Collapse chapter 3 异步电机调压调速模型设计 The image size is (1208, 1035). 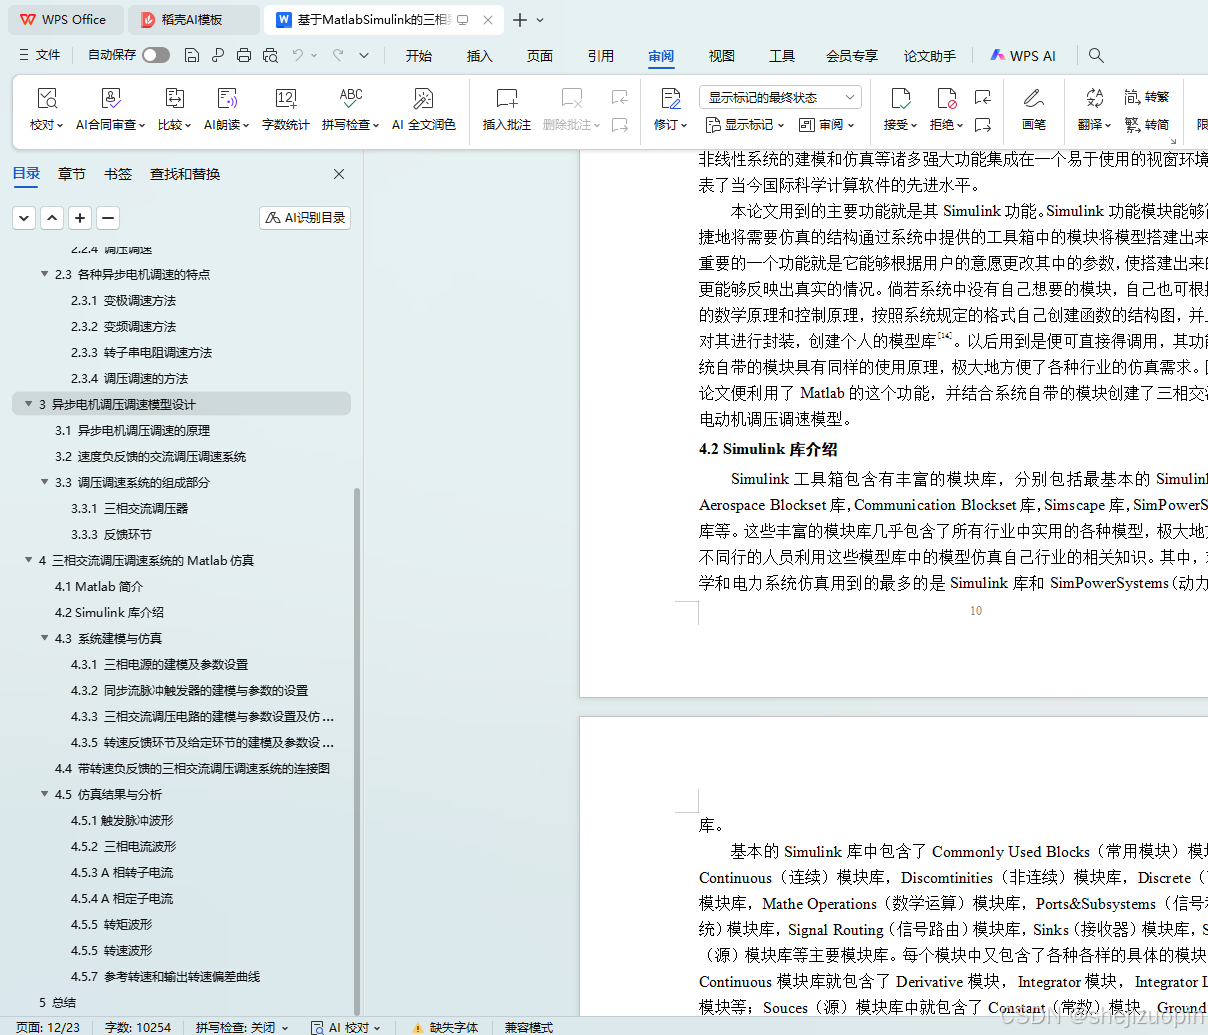pos(29,404)
